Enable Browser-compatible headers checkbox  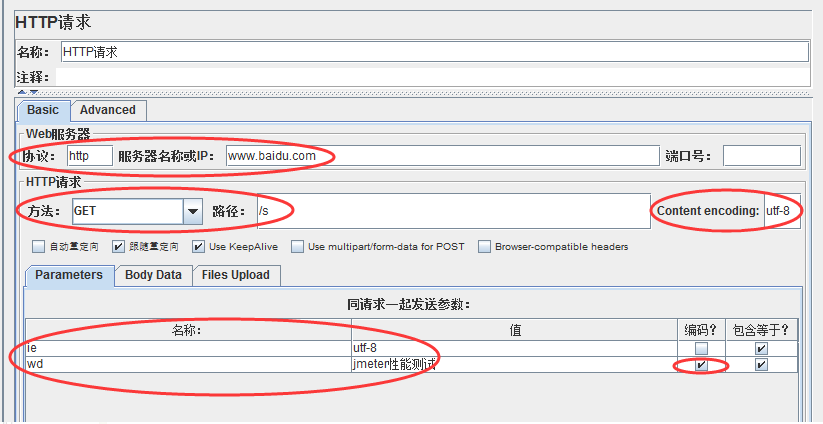[x=484, y=247]
